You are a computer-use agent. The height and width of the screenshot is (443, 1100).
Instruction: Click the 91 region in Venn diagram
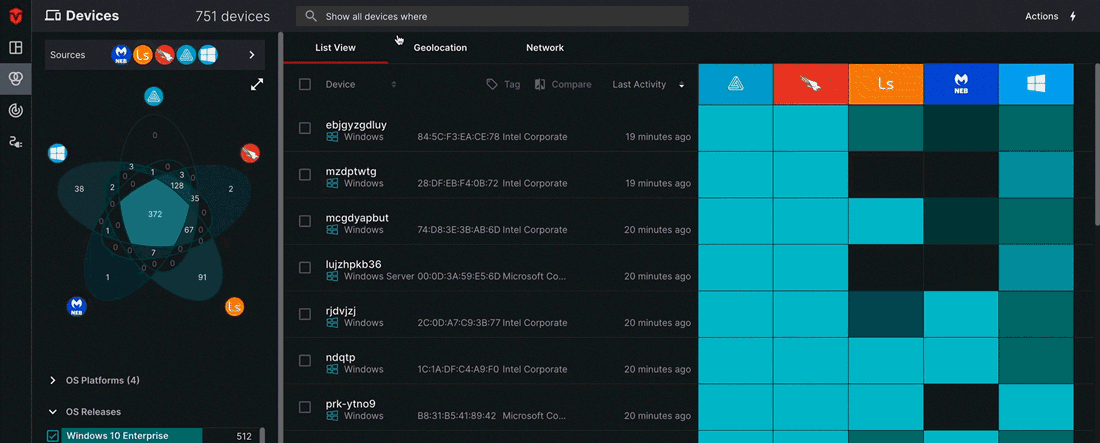(x=202, y=277)
